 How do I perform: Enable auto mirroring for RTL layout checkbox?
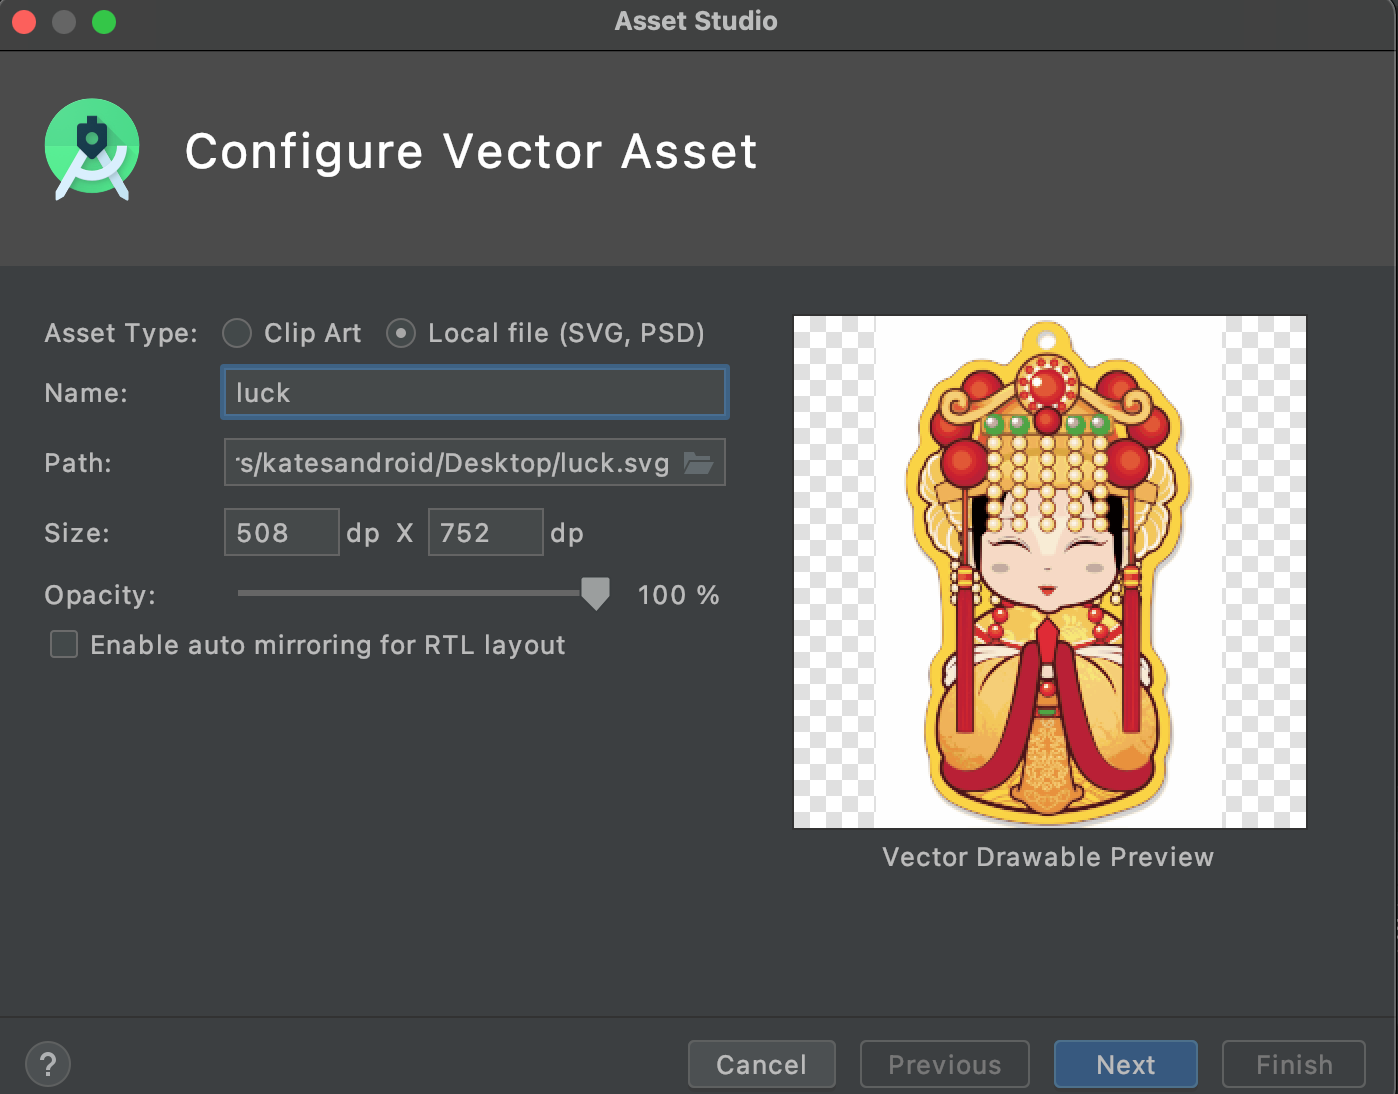(64, 644)
